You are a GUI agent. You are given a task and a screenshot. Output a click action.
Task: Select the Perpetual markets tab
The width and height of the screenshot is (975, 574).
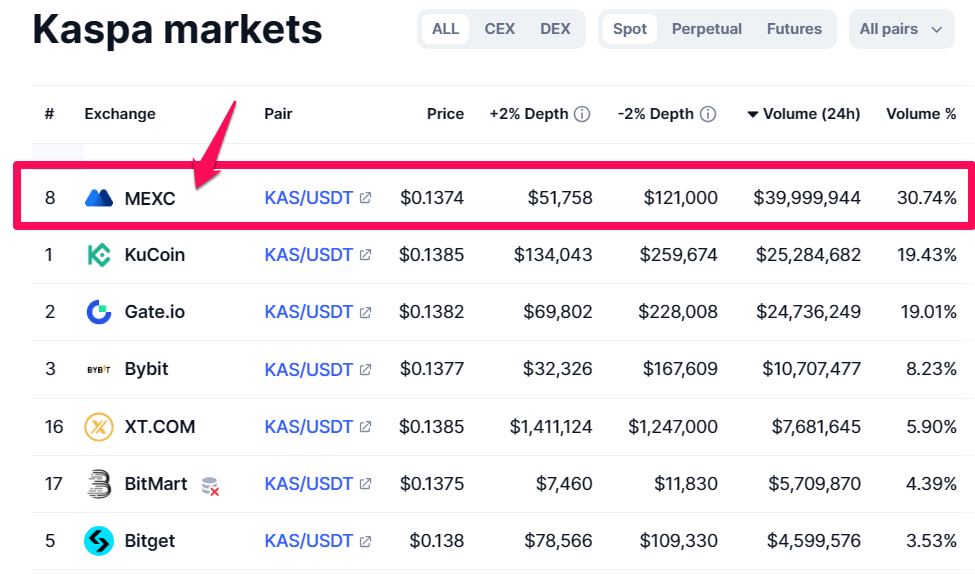coord(706,29)
